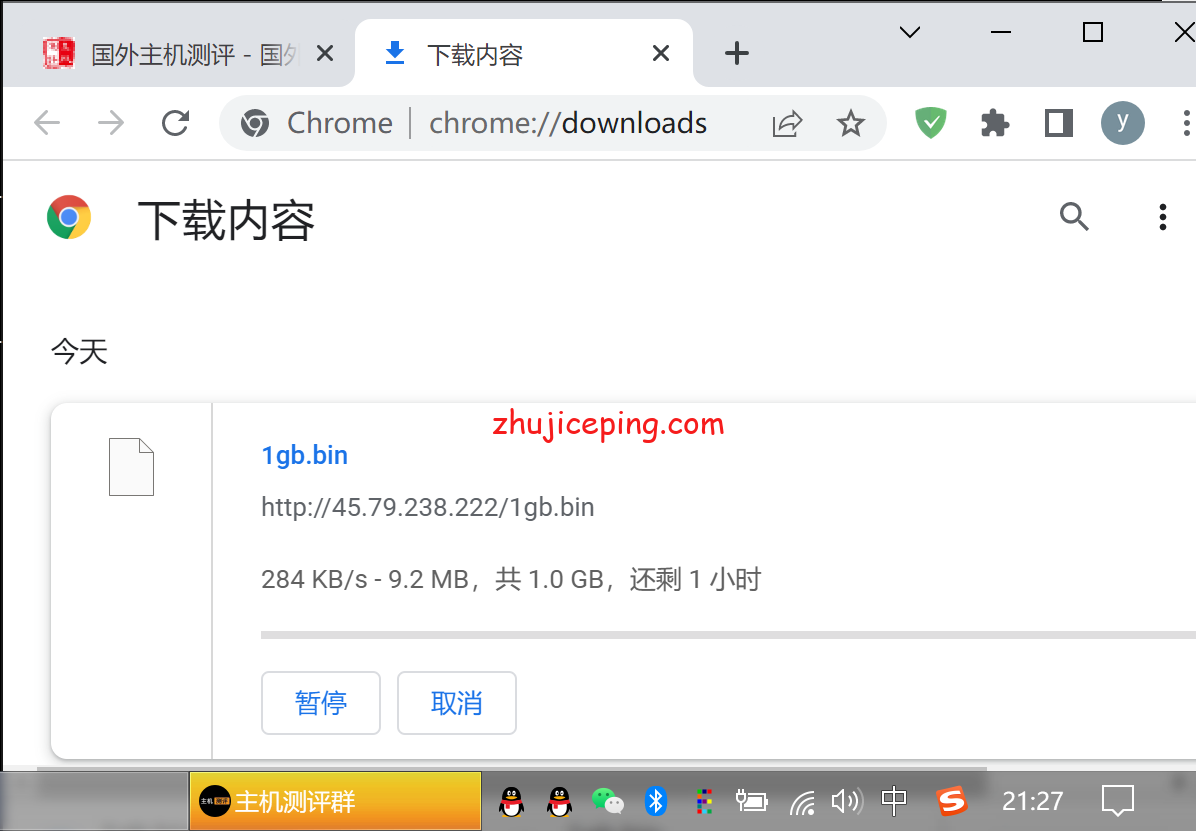This screenshot has width=1196, height=831.
Task: Click the Chrome site info icon in the address bar
Action: click(255, 123)
